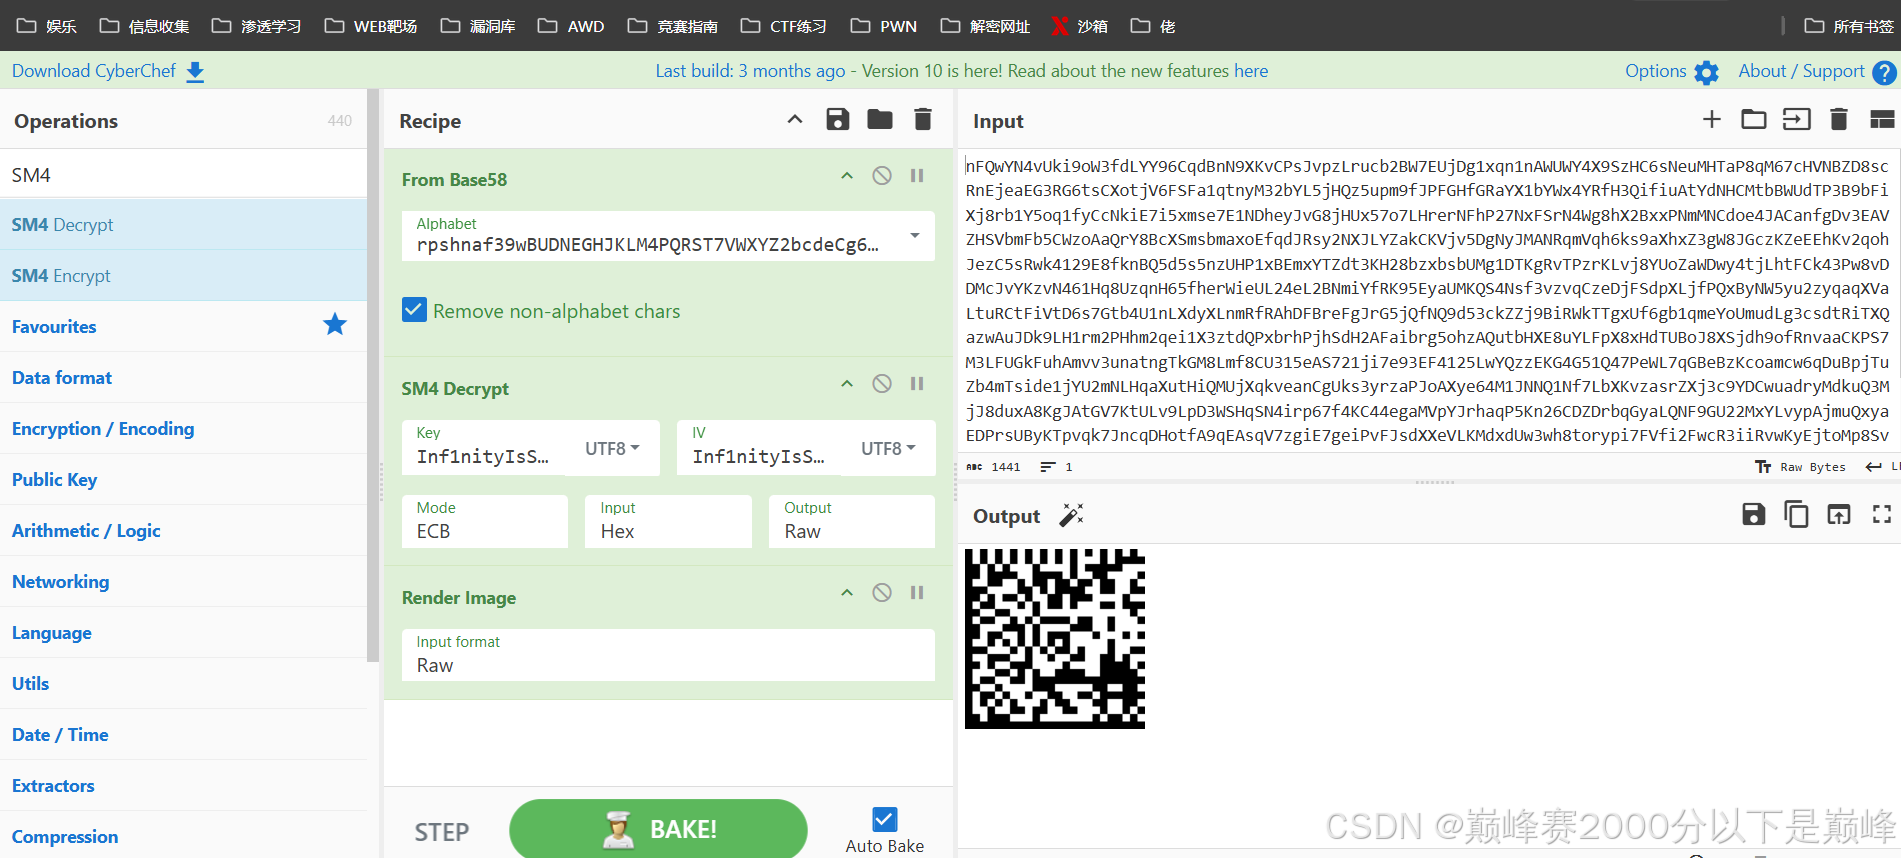This screenshot has width=1901, height=858.
Task: Save the output to a file
Action: pyautogui.click(x=1754, y=515)
